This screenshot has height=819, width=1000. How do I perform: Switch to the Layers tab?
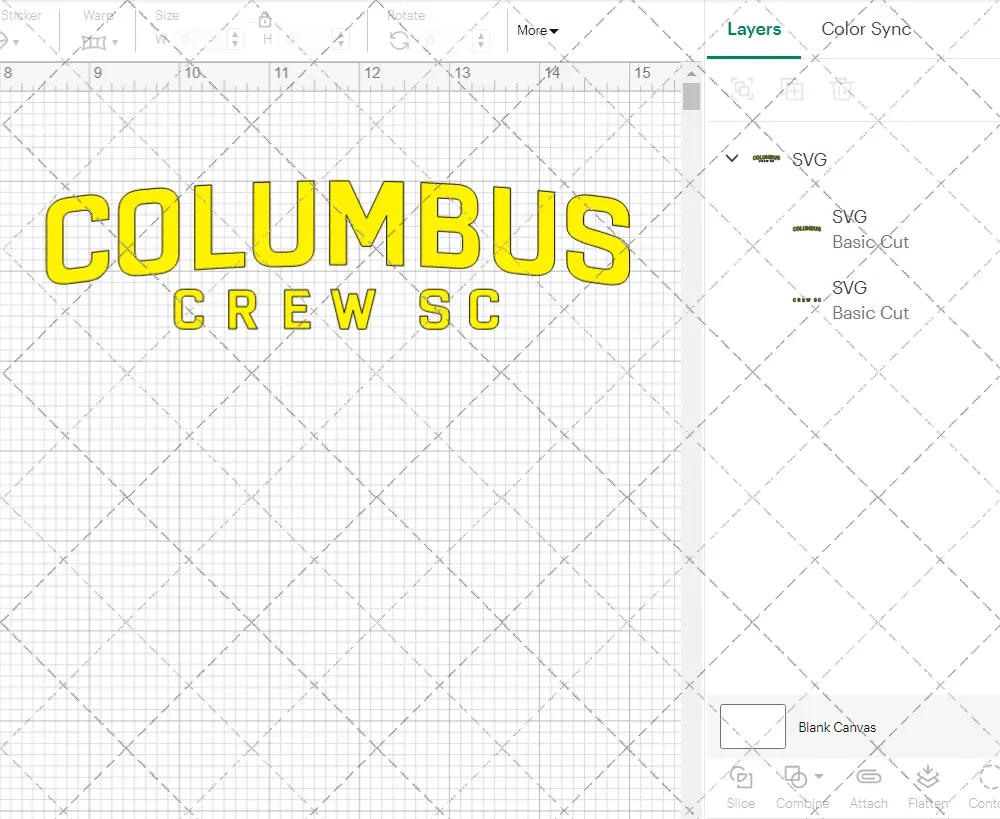(x=754, y=29)
